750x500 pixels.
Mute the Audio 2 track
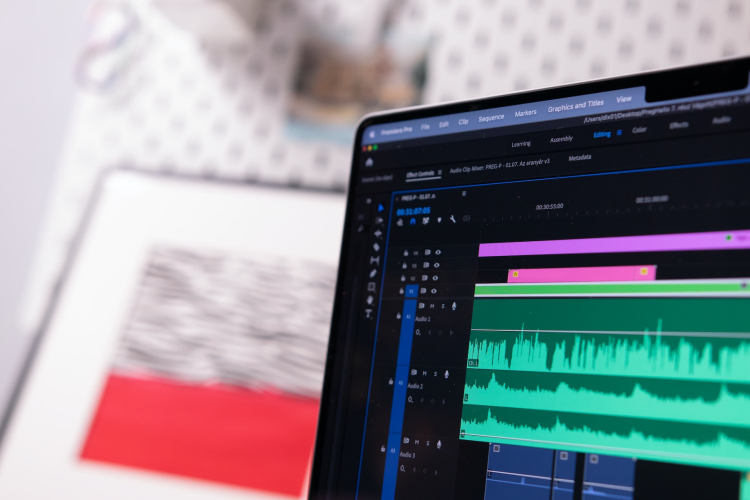[424, 373]
